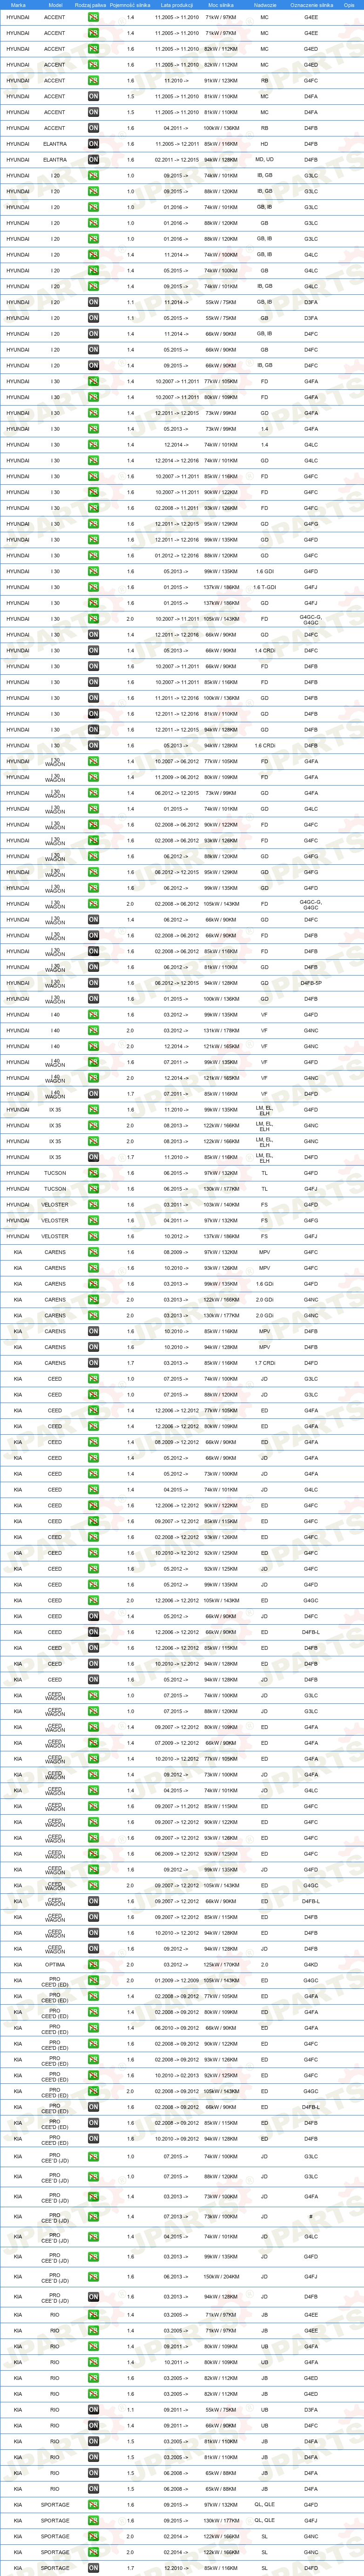Viewport: 364px width, 2576px height.
Task: Click petrol icon in Accent 91kW/123KM row
Action: tap(93, 81)
